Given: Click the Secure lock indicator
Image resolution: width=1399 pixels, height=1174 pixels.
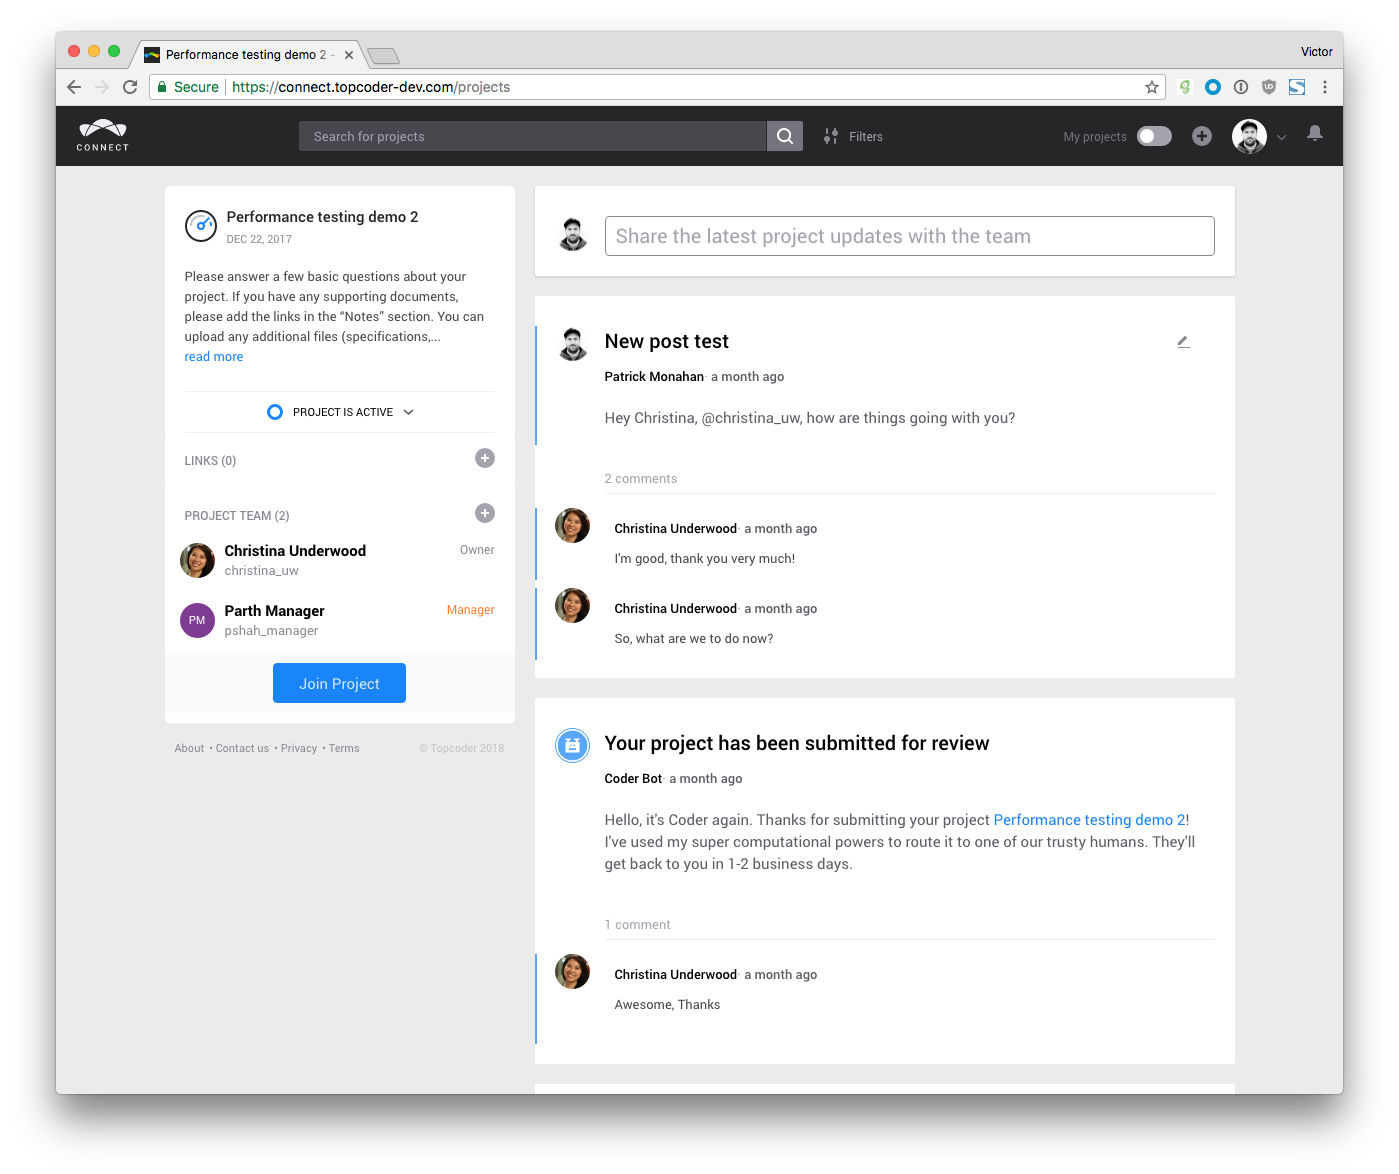Looking at the screenshot, I should [x=187, y=87].
